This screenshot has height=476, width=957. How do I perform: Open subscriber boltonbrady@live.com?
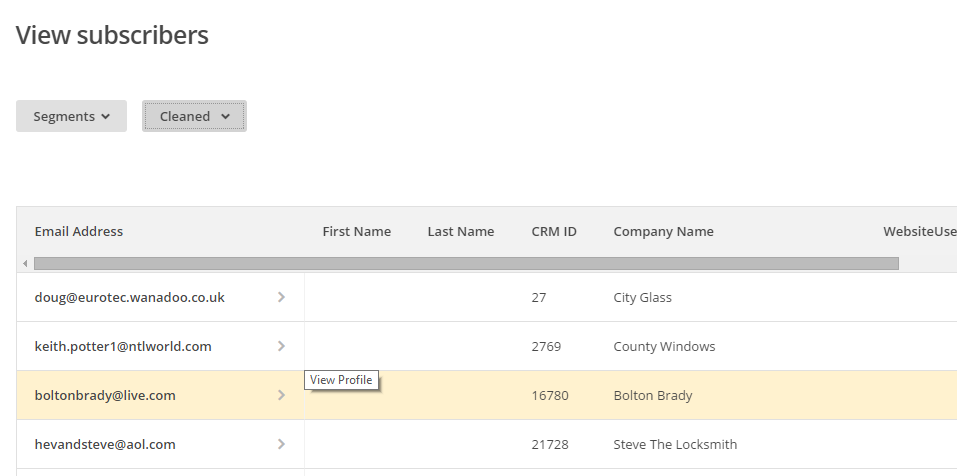tap(105, 395)
